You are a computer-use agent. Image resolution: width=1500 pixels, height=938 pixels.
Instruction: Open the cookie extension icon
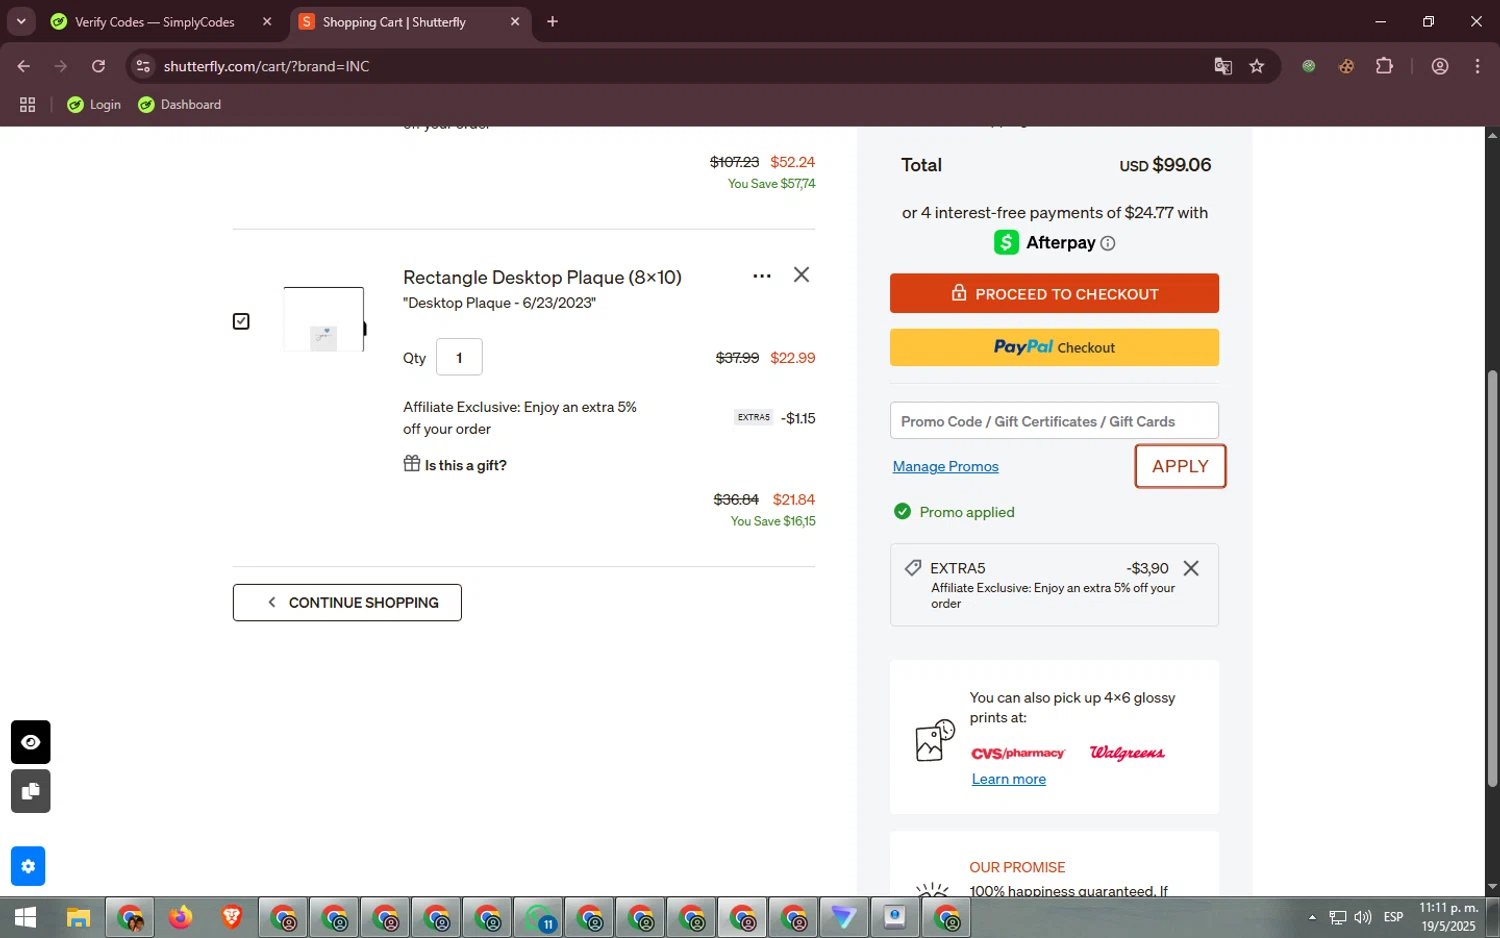(x=1346, y=66)
